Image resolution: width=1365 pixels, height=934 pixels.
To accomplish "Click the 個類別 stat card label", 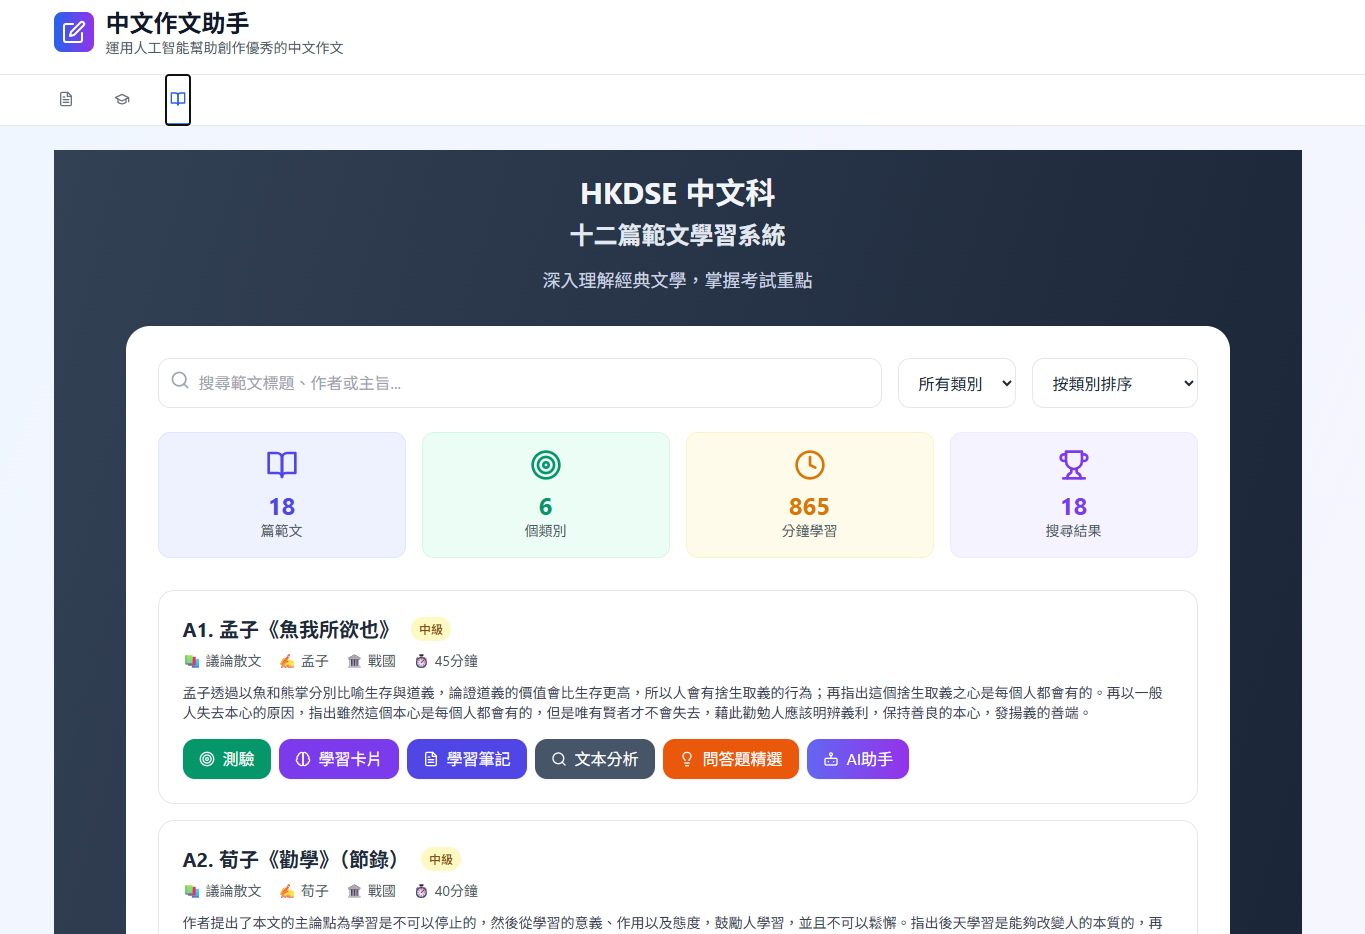I will coord(546,531).
